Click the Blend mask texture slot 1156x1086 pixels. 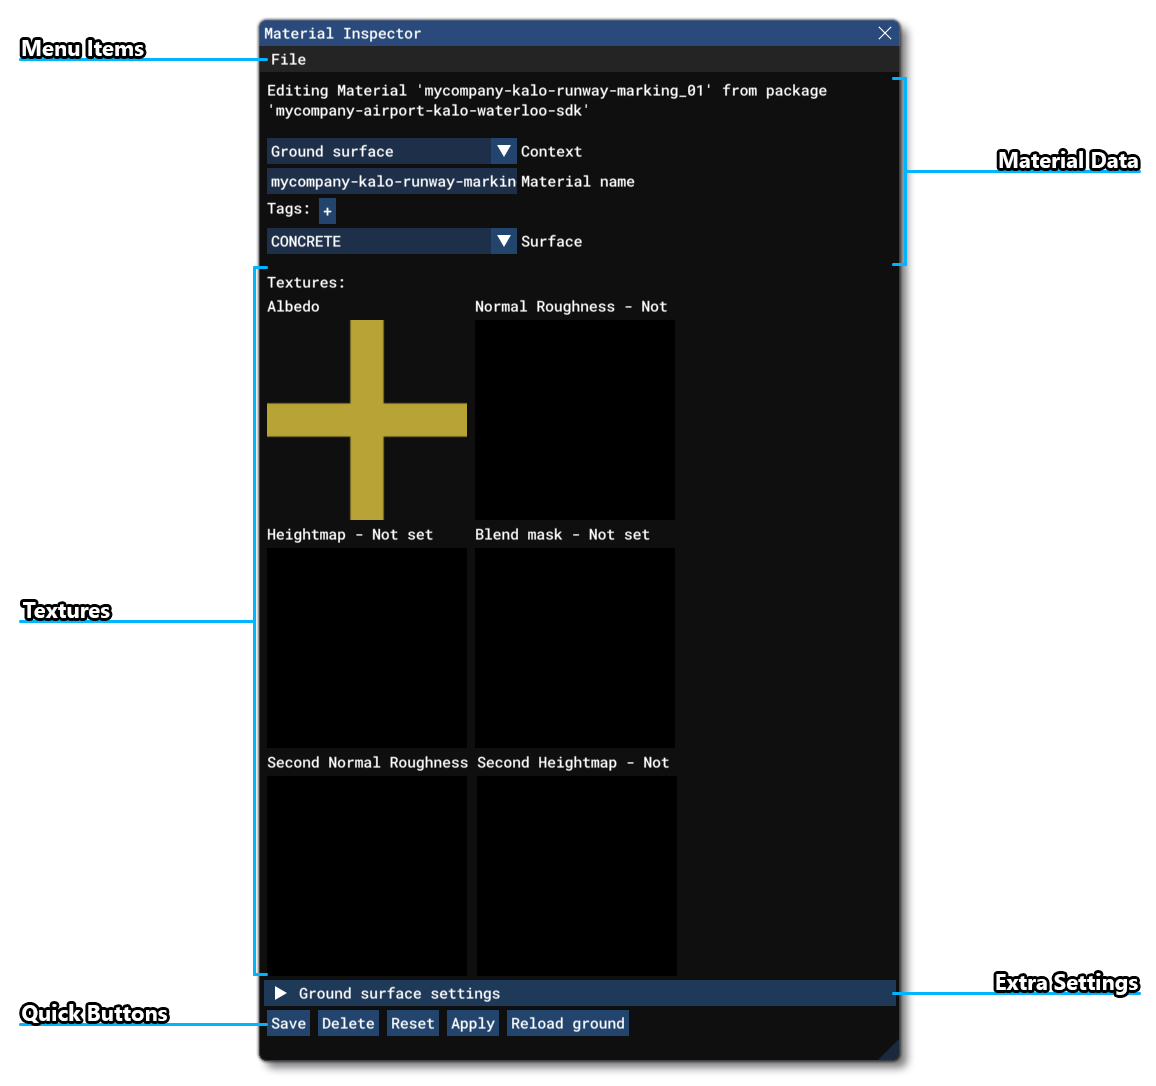574,647
